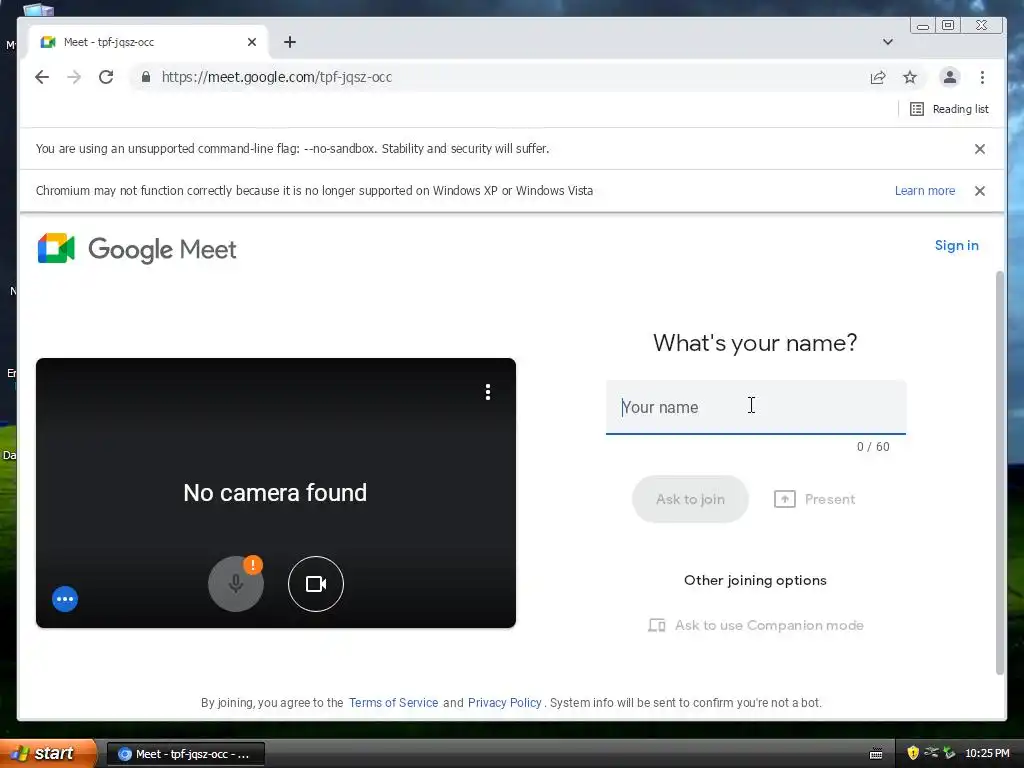Reload the Meet page

106,77
